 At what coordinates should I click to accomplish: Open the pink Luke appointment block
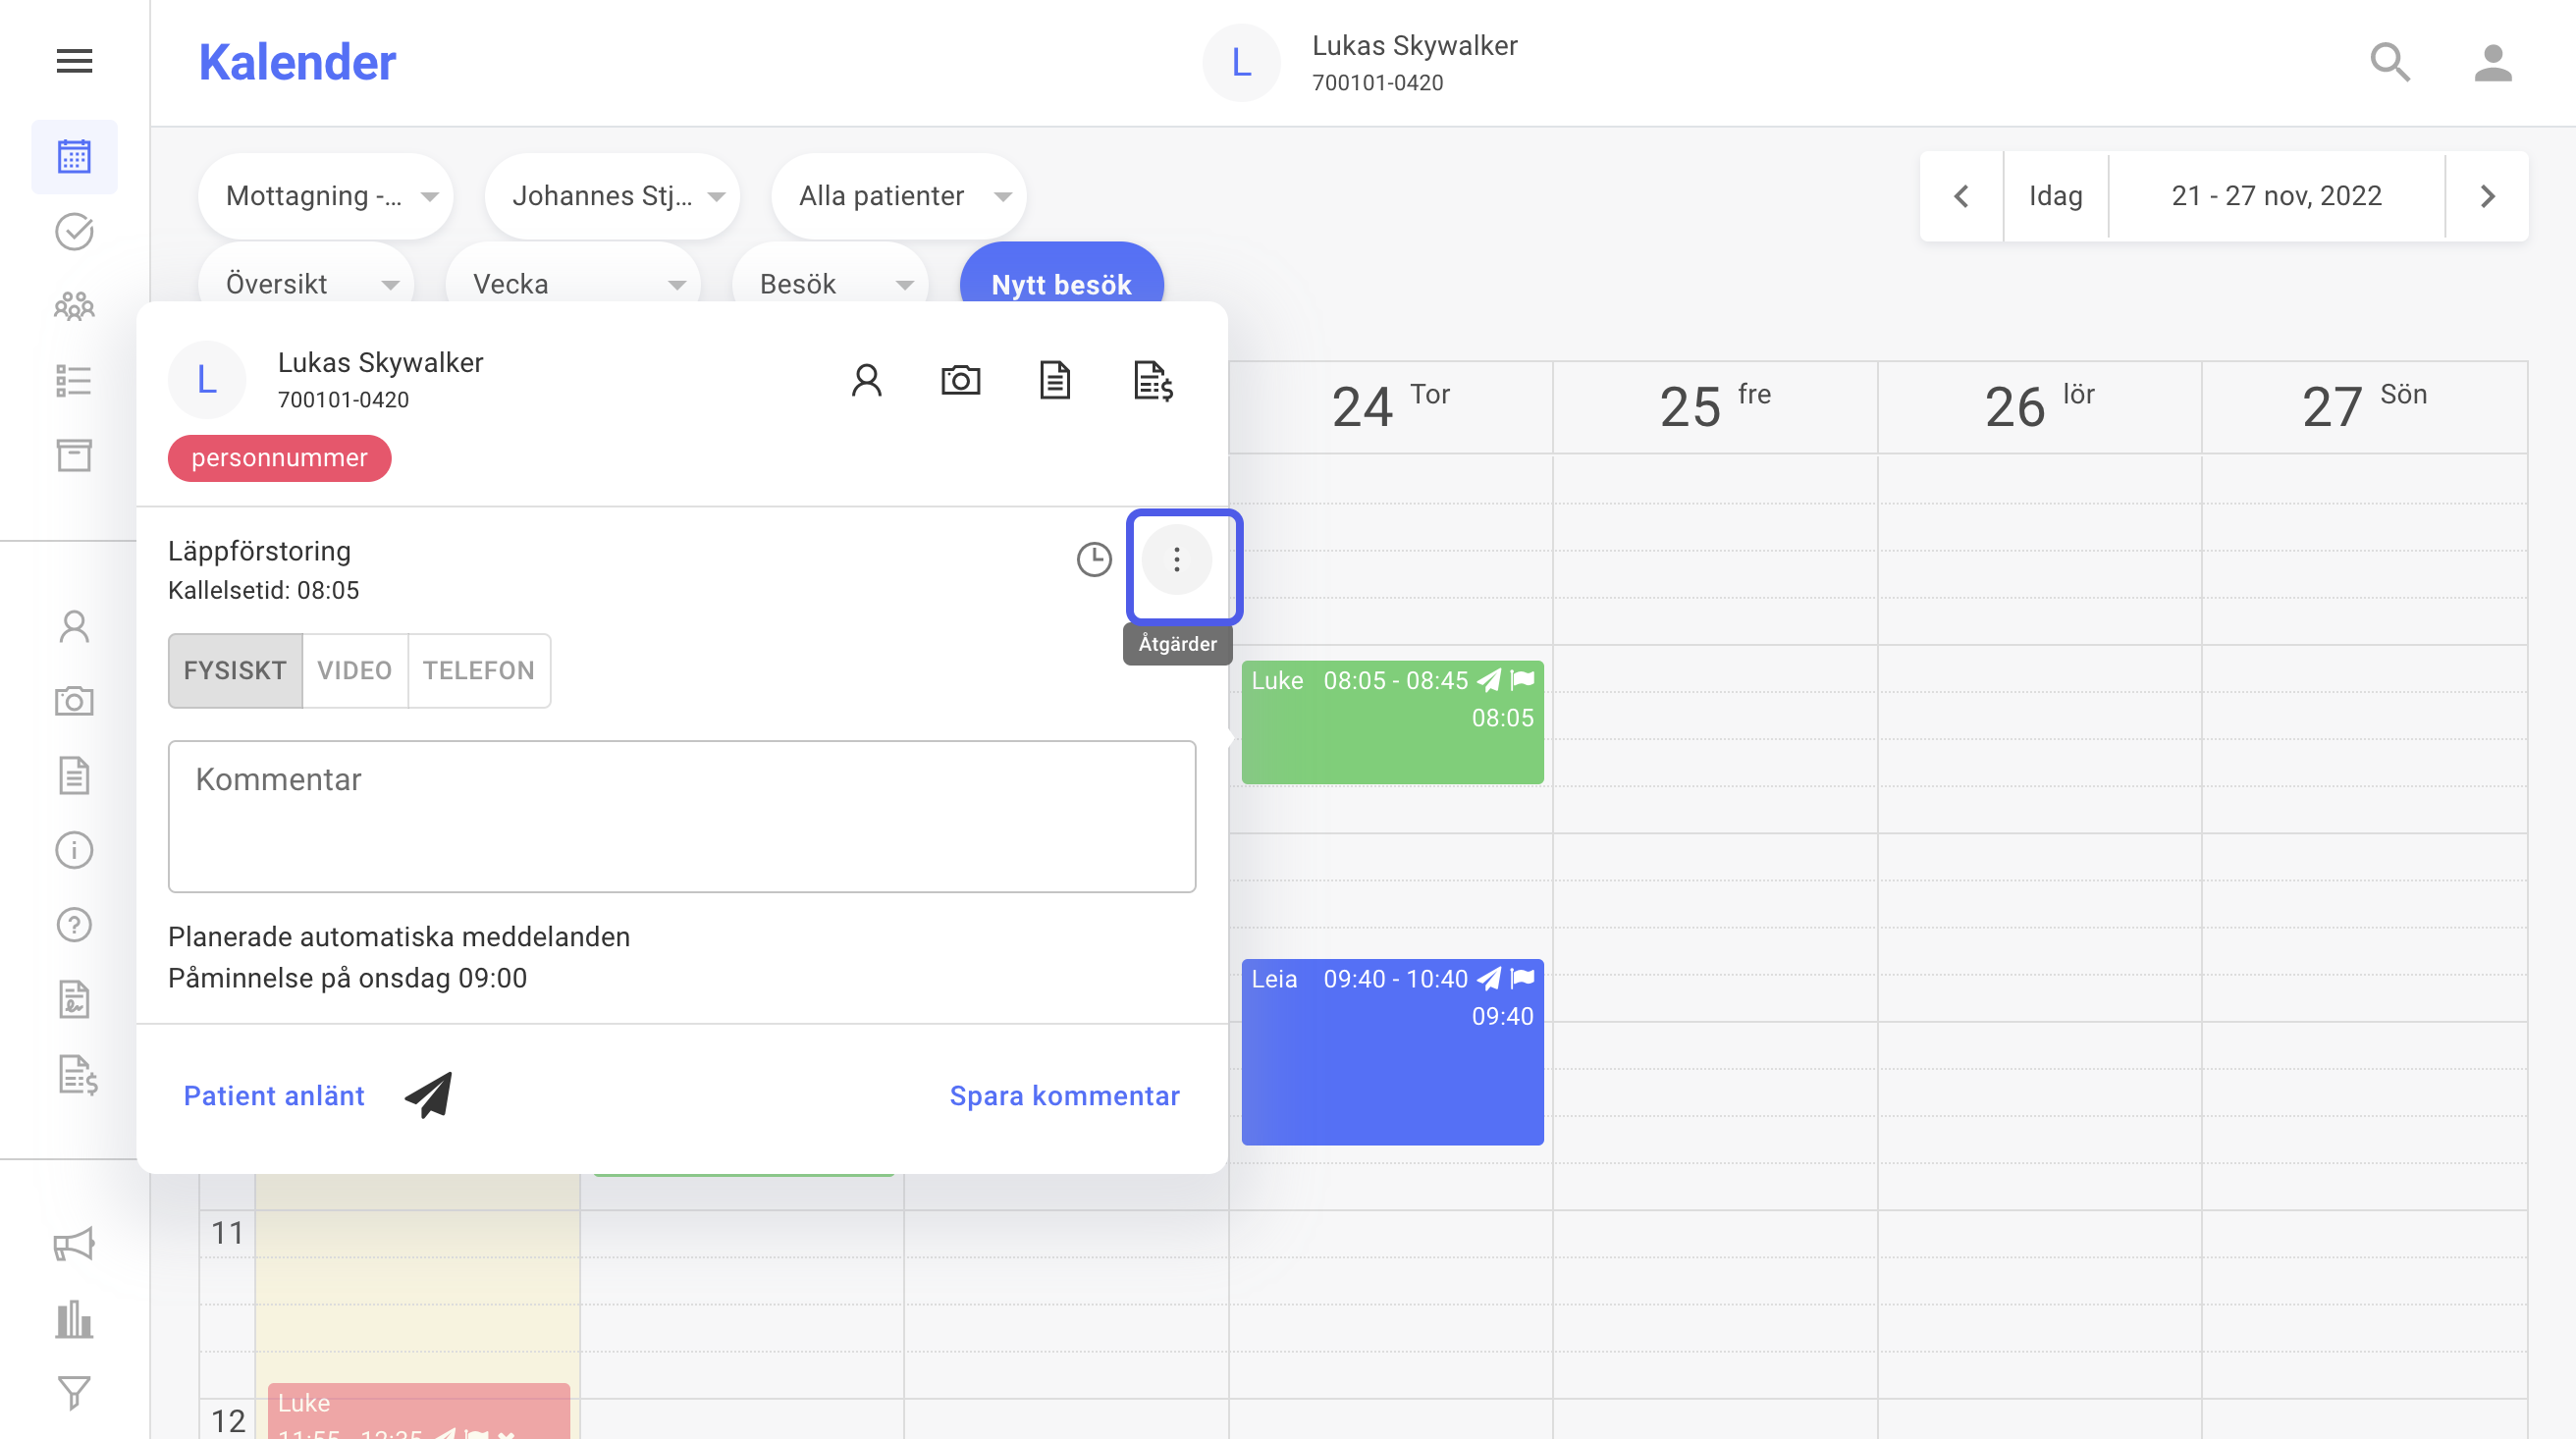419,1410
